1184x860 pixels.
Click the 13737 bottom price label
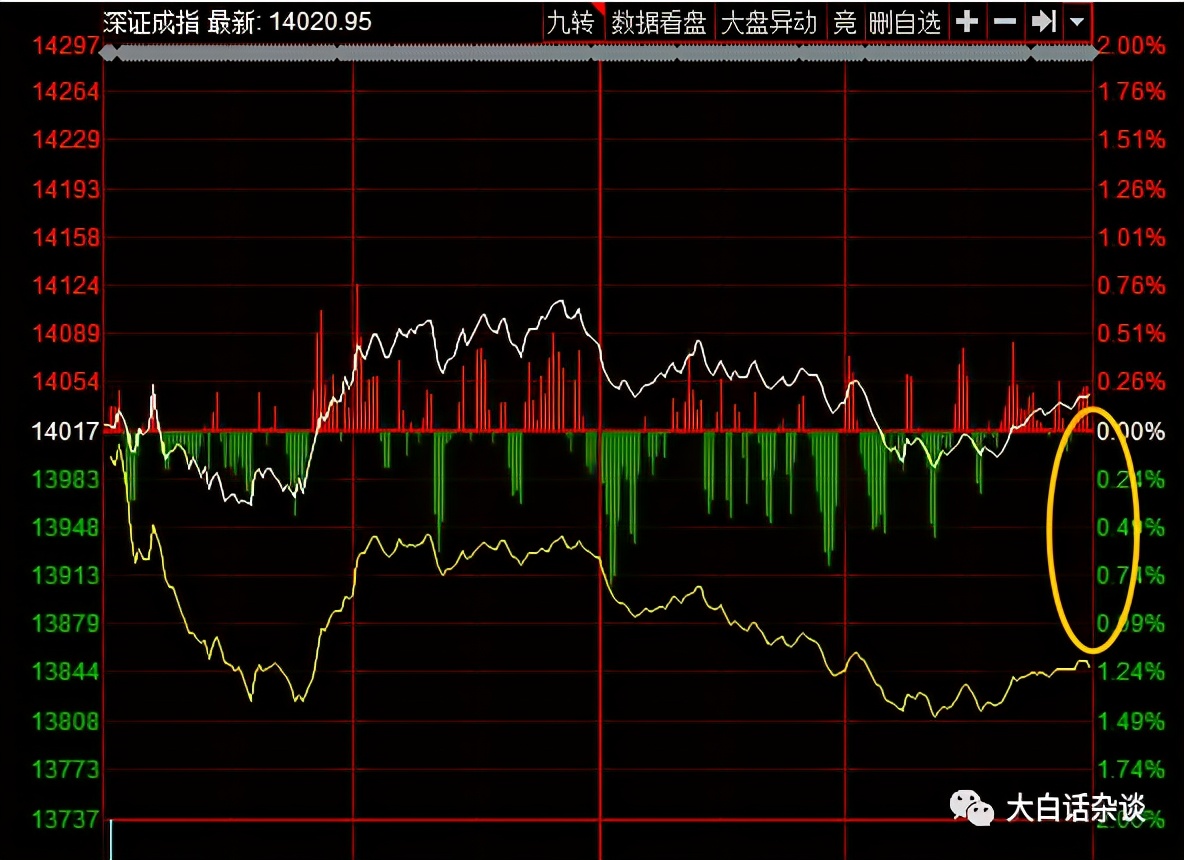66,818
